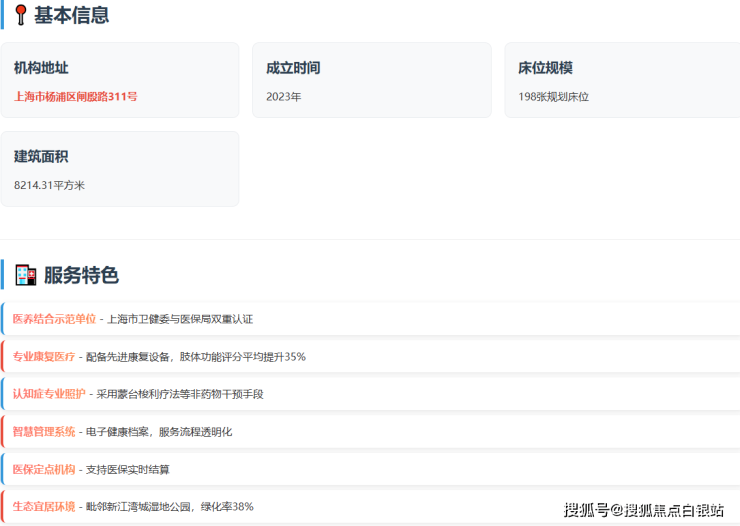Click the 医保定点机构 feature label
The width and height of the screenshot is (740, 526).
43,469
